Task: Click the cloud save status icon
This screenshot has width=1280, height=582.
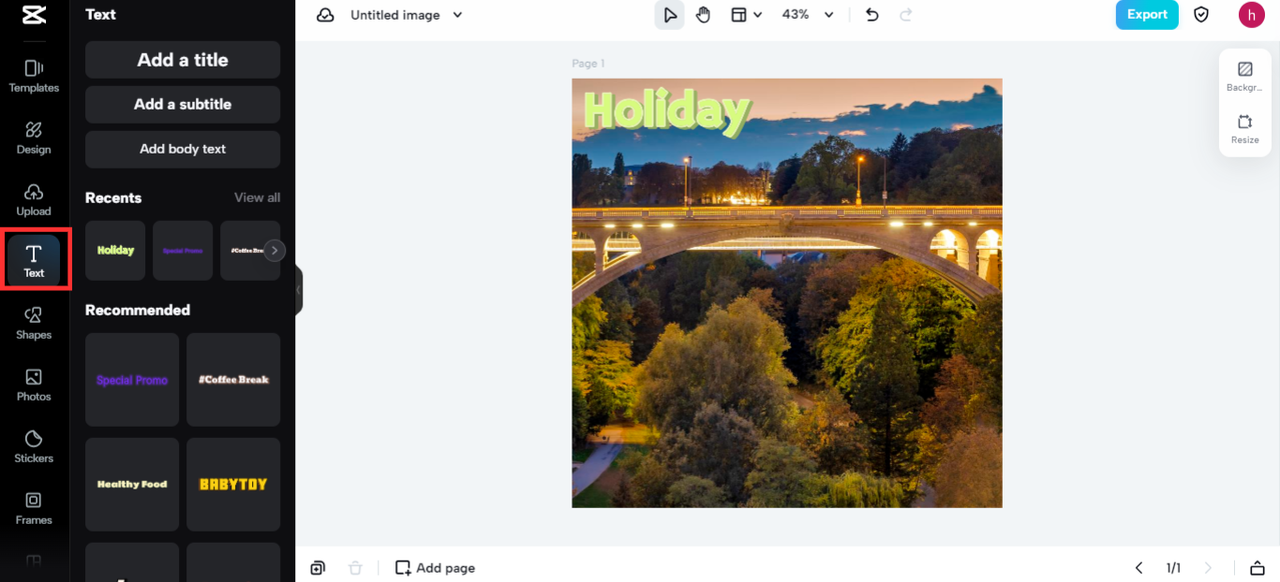Action: pos(325,15)
